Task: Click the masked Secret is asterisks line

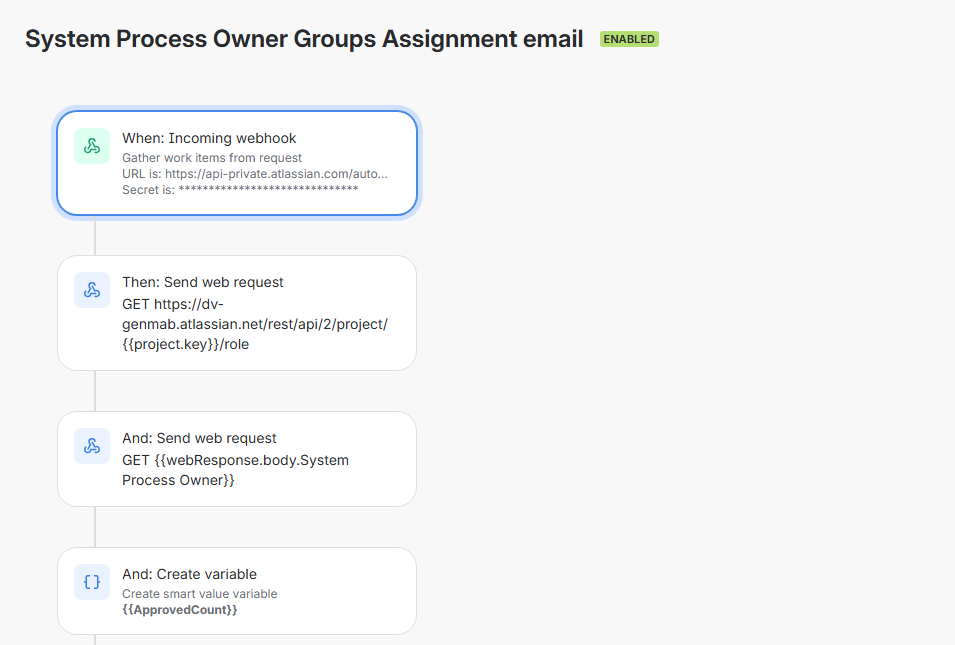Action: 240,189
